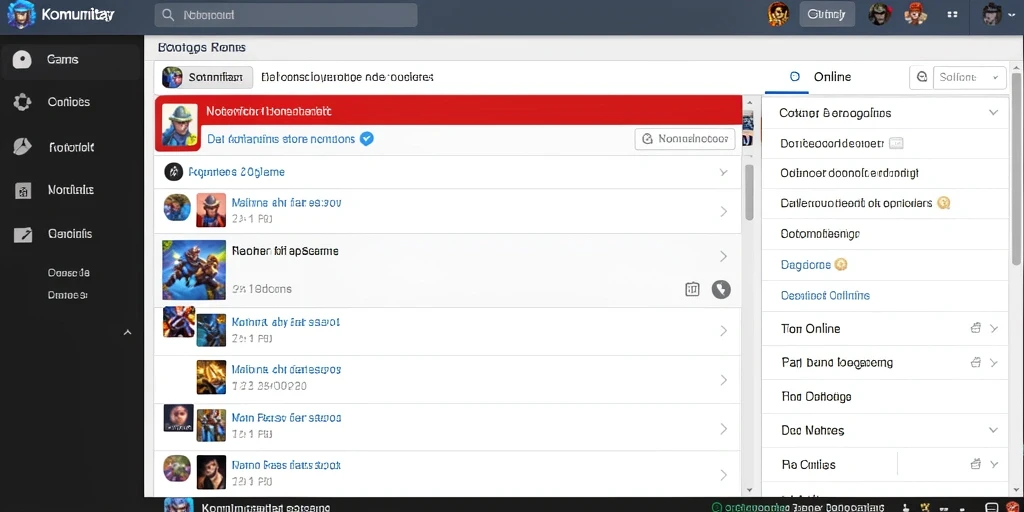Switch to the Sotnnfiasn tab
Image resolution: width=1024 pixels, height=512 pixels.
pos(208,77)
